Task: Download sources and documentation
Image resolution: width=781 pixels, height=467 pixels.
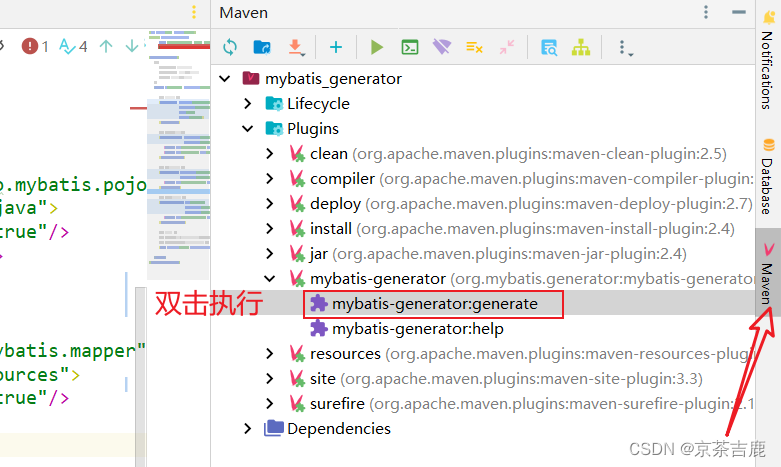Action: 296,47
